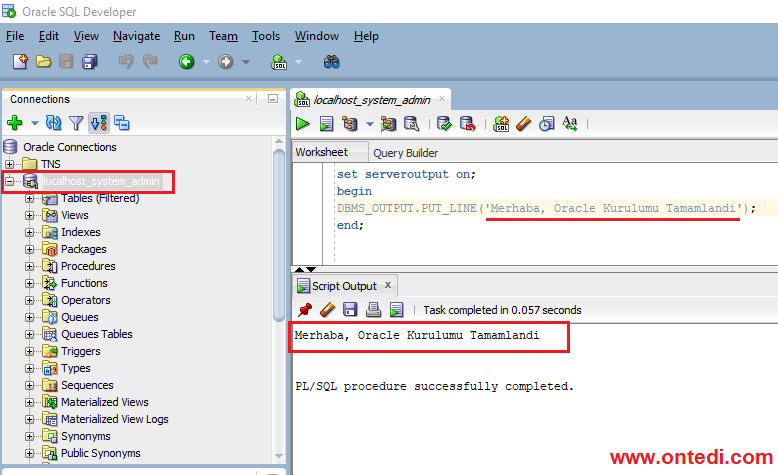Viewport: 778px width, 475px height.
Task: Open a file with folder icon
Action: [44, 62]
